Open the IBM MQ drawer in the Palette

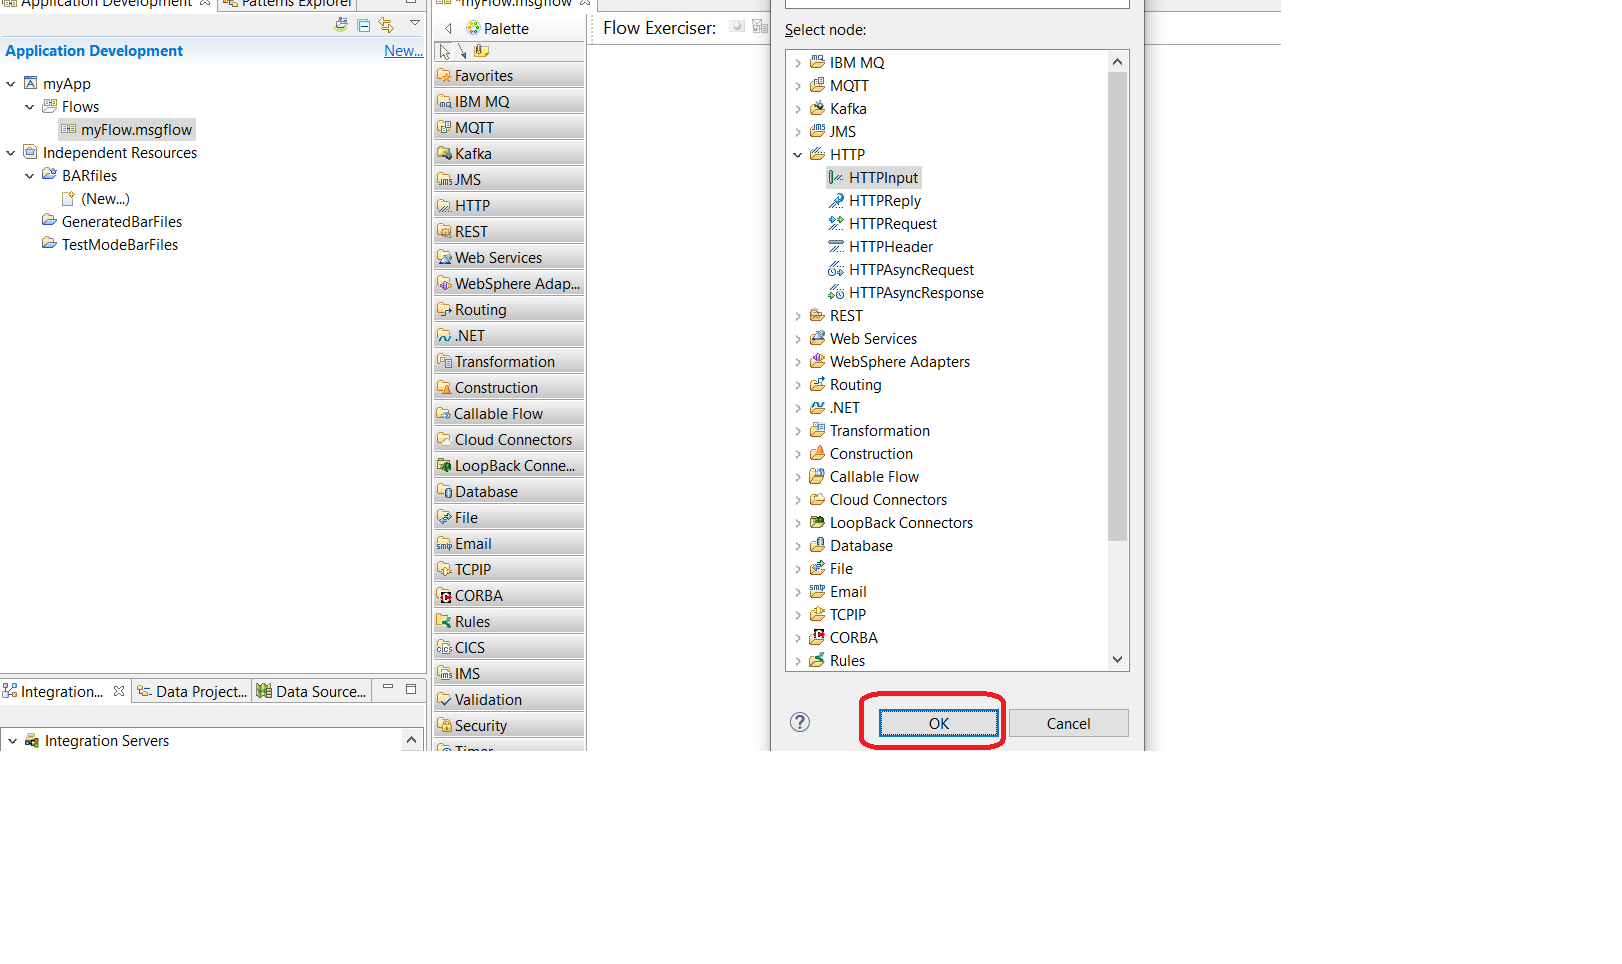(510, 101)
